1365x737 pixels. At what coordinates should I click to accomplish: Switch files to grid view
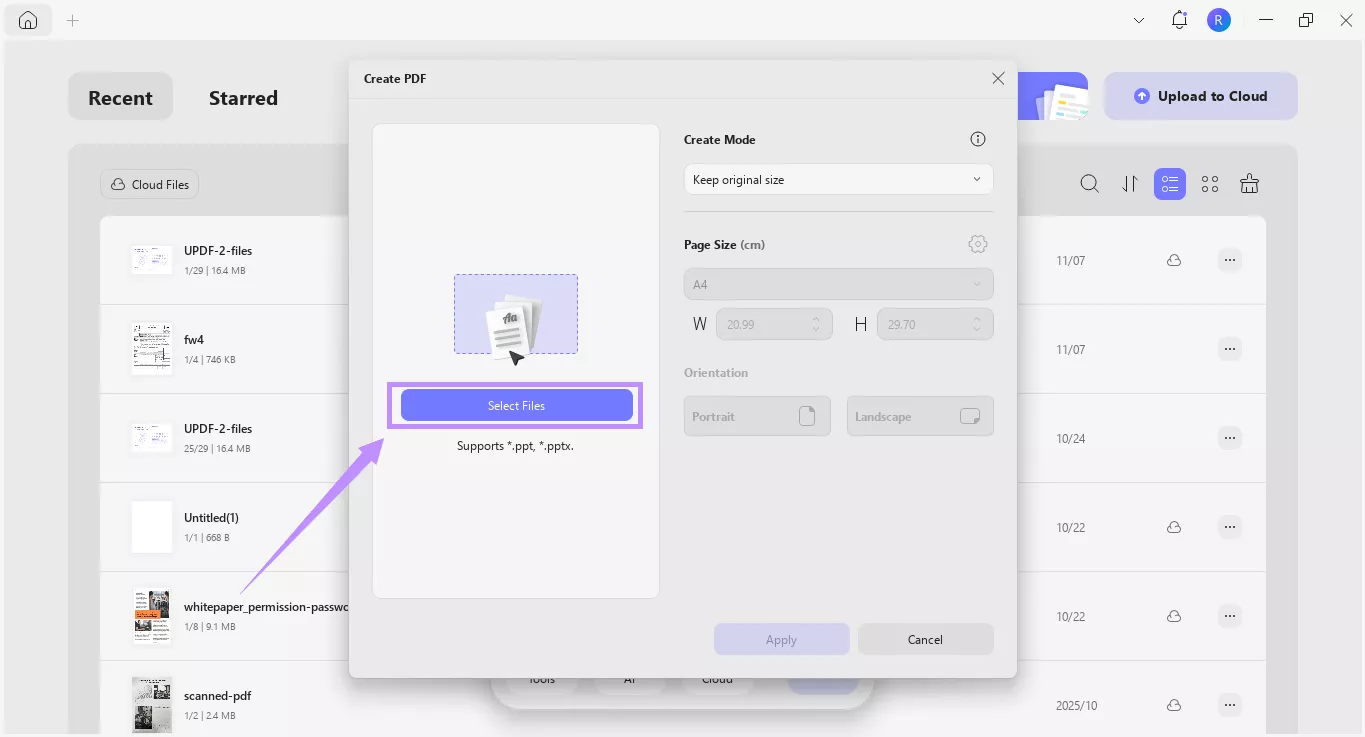[1209, 184]
